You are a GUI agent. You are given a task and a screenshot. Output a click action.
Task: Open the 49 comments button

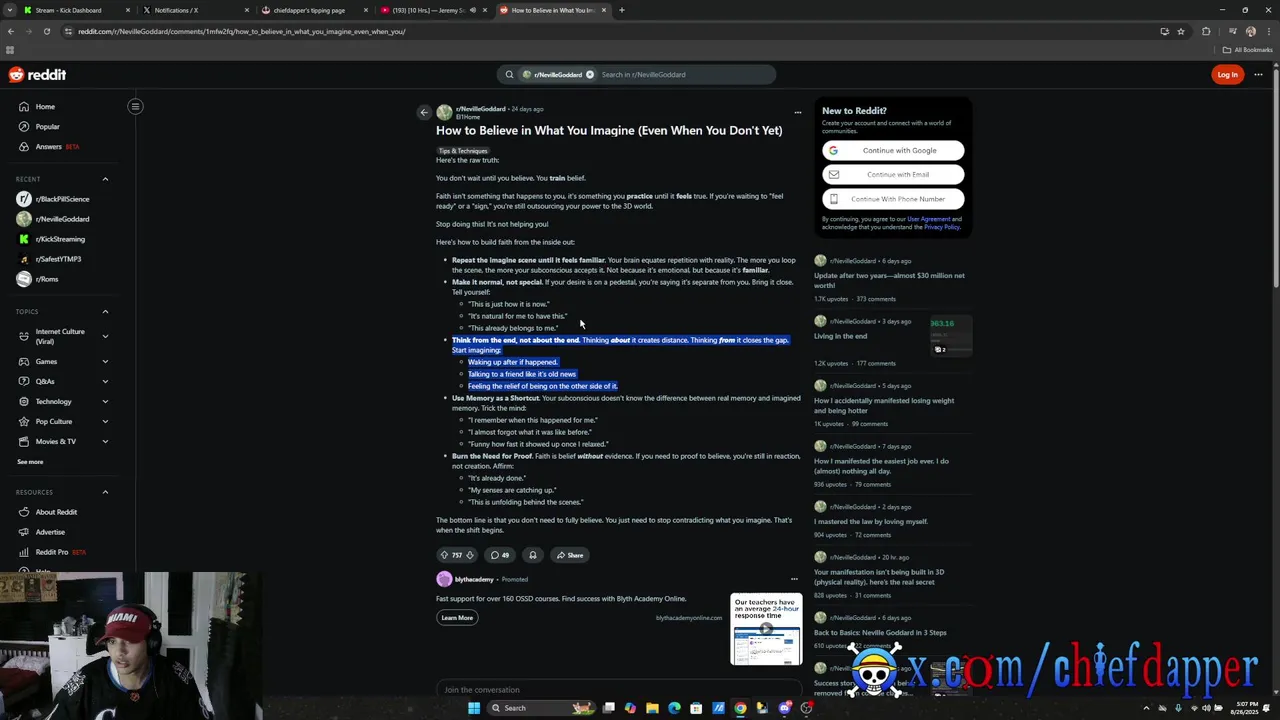point(500,555)
